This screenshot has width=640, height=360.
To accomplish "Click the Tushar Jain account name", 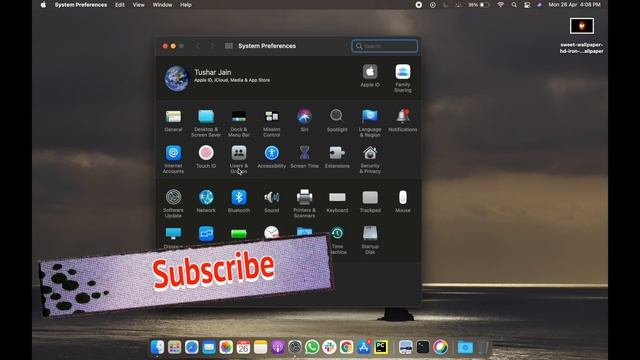I will (213, 72).
